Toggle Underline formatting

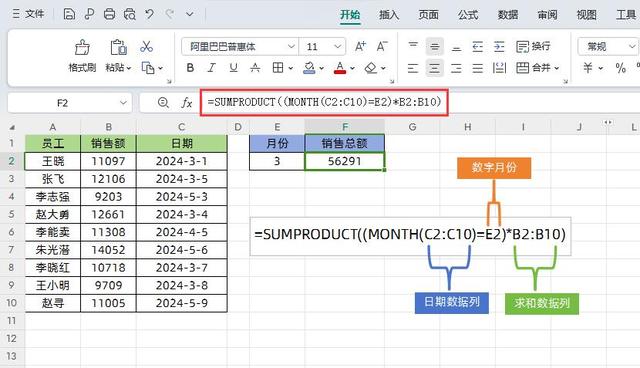(x=233, y=68)
